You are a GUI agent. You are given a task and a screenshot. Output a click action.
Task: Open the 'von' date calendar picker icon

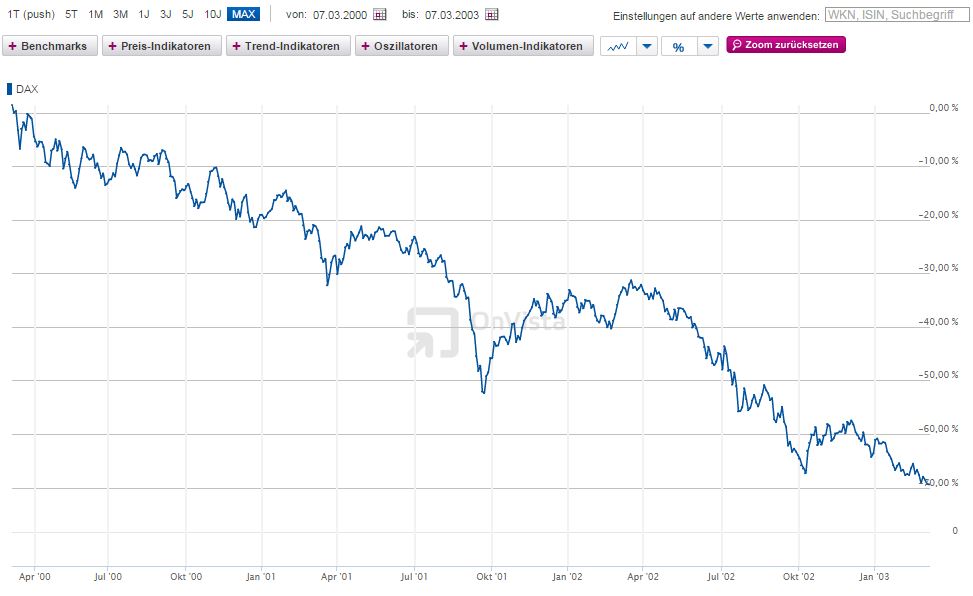tap(380, 14)
